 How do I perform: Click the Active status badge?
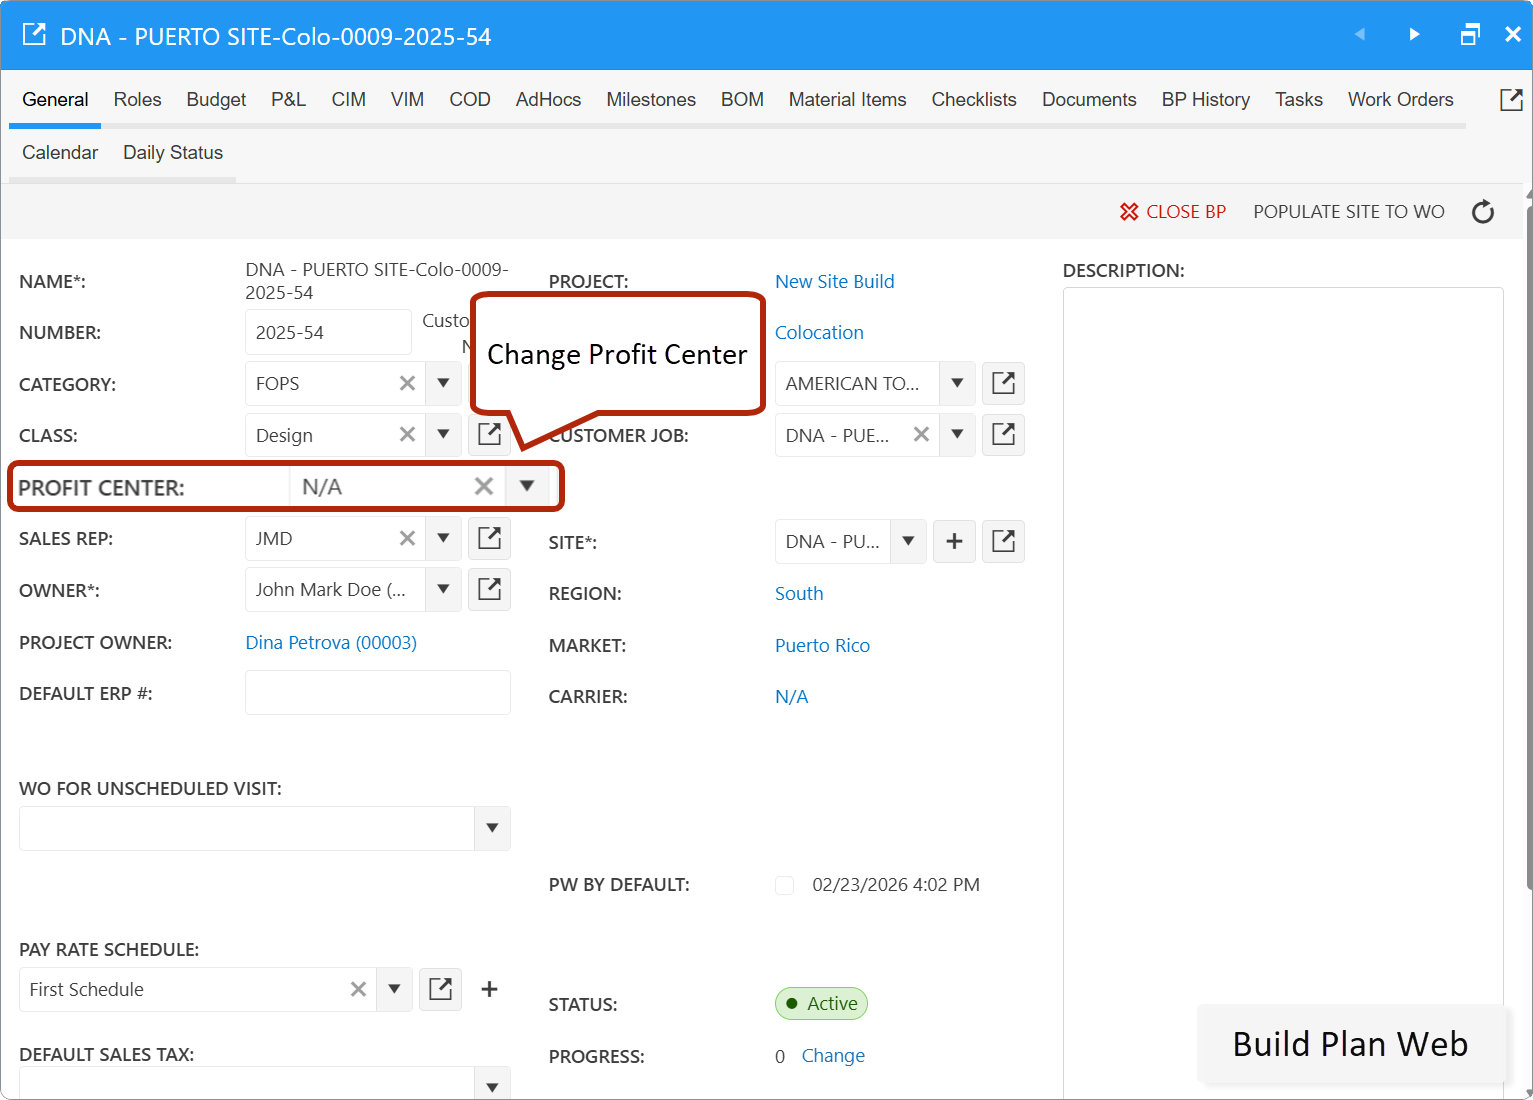coord(821,1003)
